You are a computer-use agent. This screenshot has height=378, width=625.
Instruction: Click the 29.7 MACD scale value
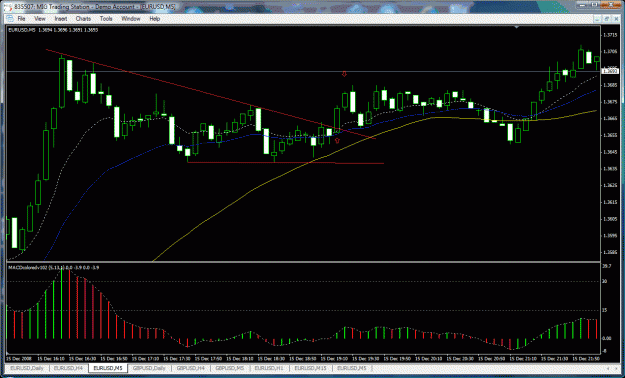coord(607,265)
